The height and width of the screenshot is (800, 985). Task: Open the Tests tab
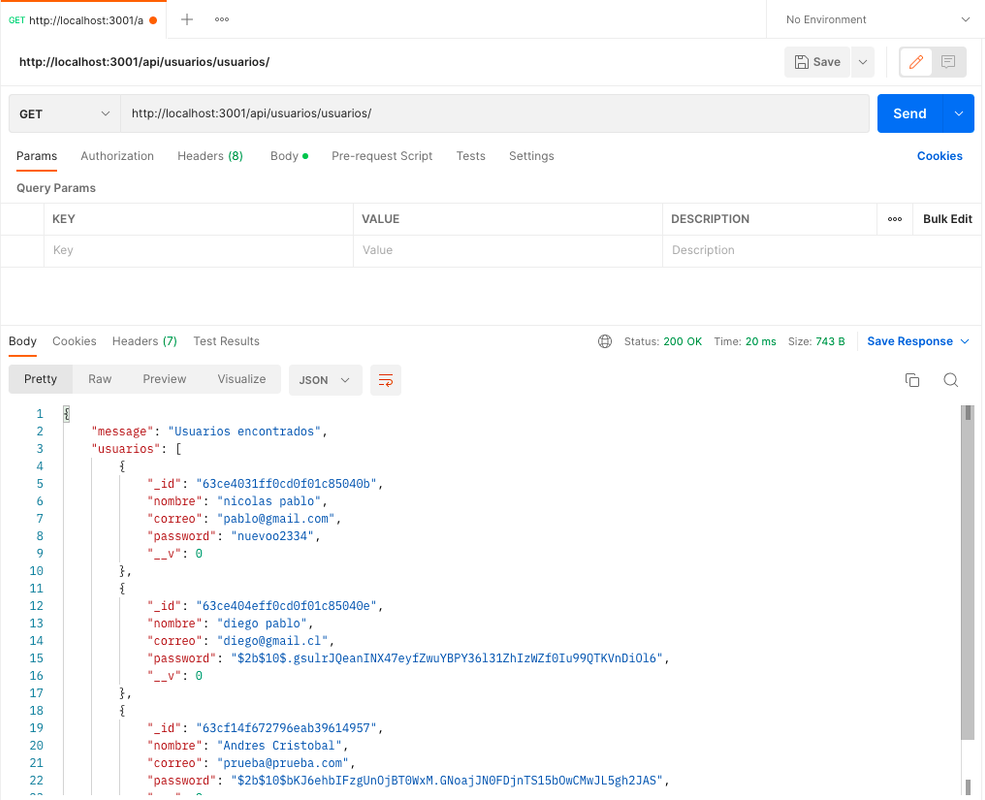point(471,156)
